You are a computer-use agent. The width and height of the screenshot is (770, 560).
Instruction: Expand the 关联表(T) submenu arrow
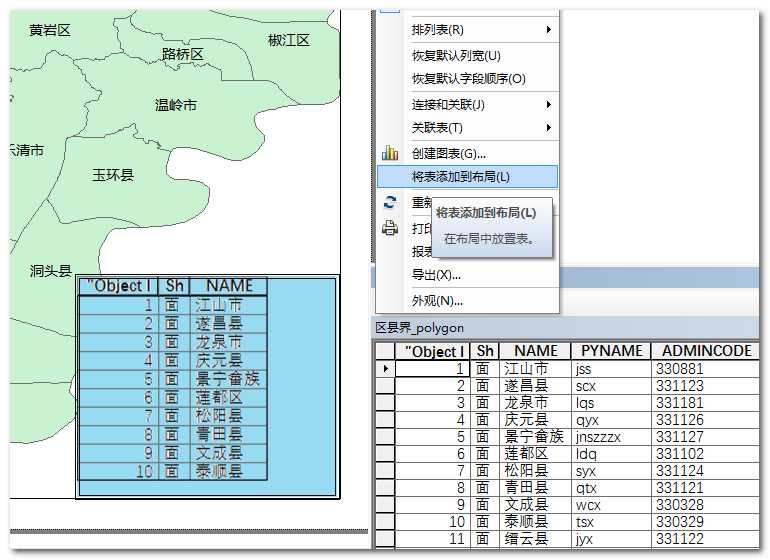pos(549,128)
